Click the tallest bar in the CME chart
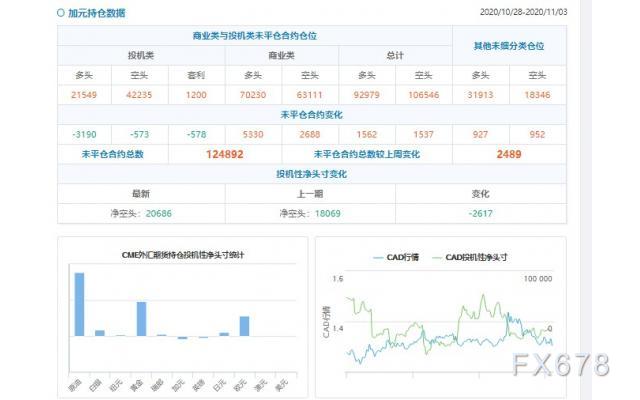The width and height of the screenshot is (640, 400). [x=79, y=304]
